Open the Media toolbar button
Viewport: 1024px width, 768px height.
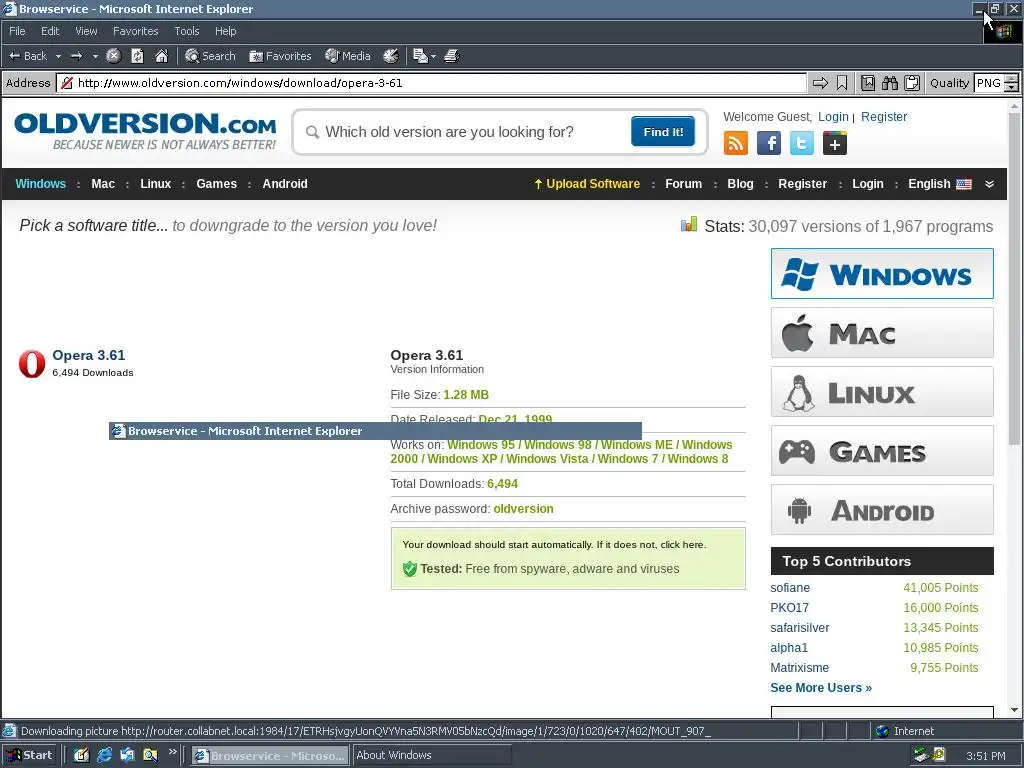[x=348, y=56]
